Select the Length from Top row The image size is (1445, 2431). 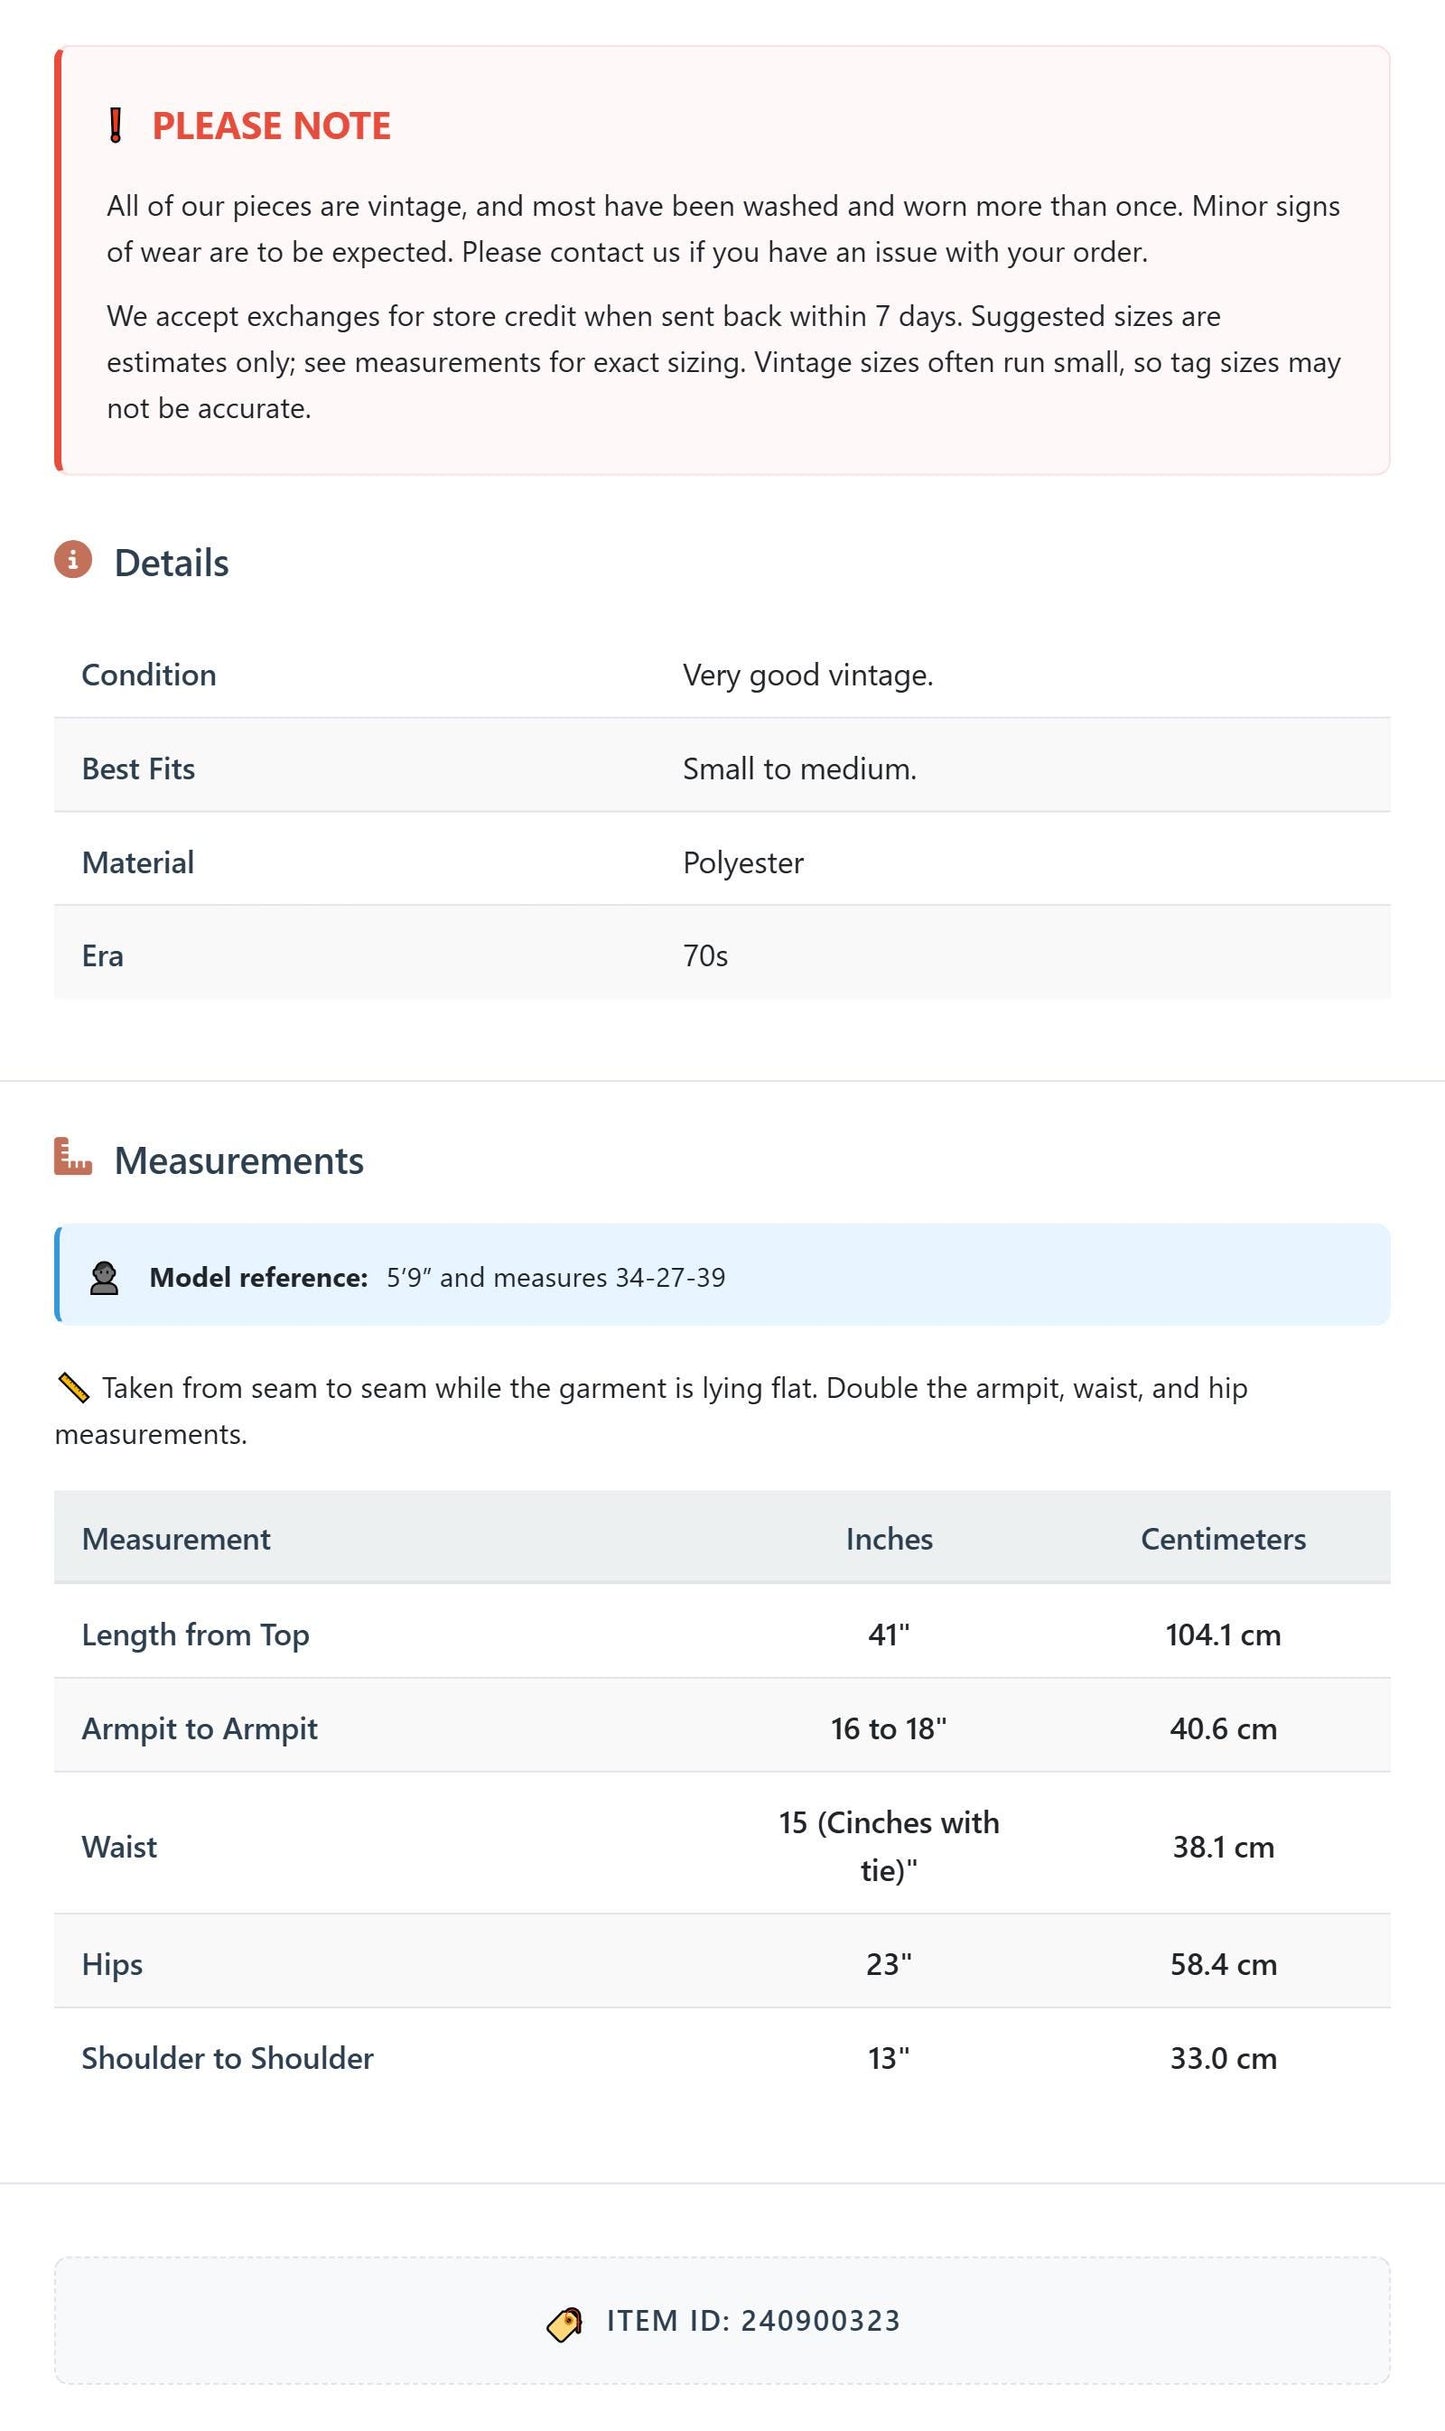pyautogui.click(x=722, y=1635)
